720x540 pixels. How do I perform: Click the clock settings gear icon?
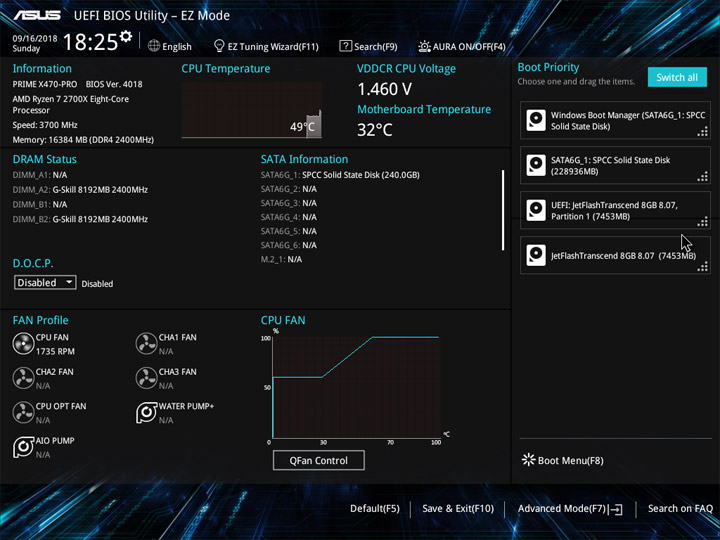125,36
